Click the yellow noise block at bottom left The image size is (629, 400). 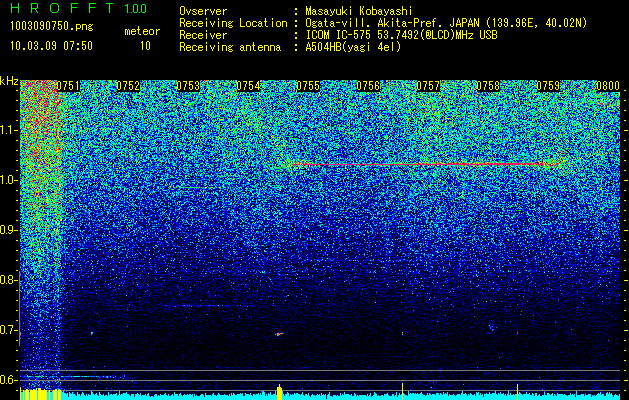[x=41, y=394]
